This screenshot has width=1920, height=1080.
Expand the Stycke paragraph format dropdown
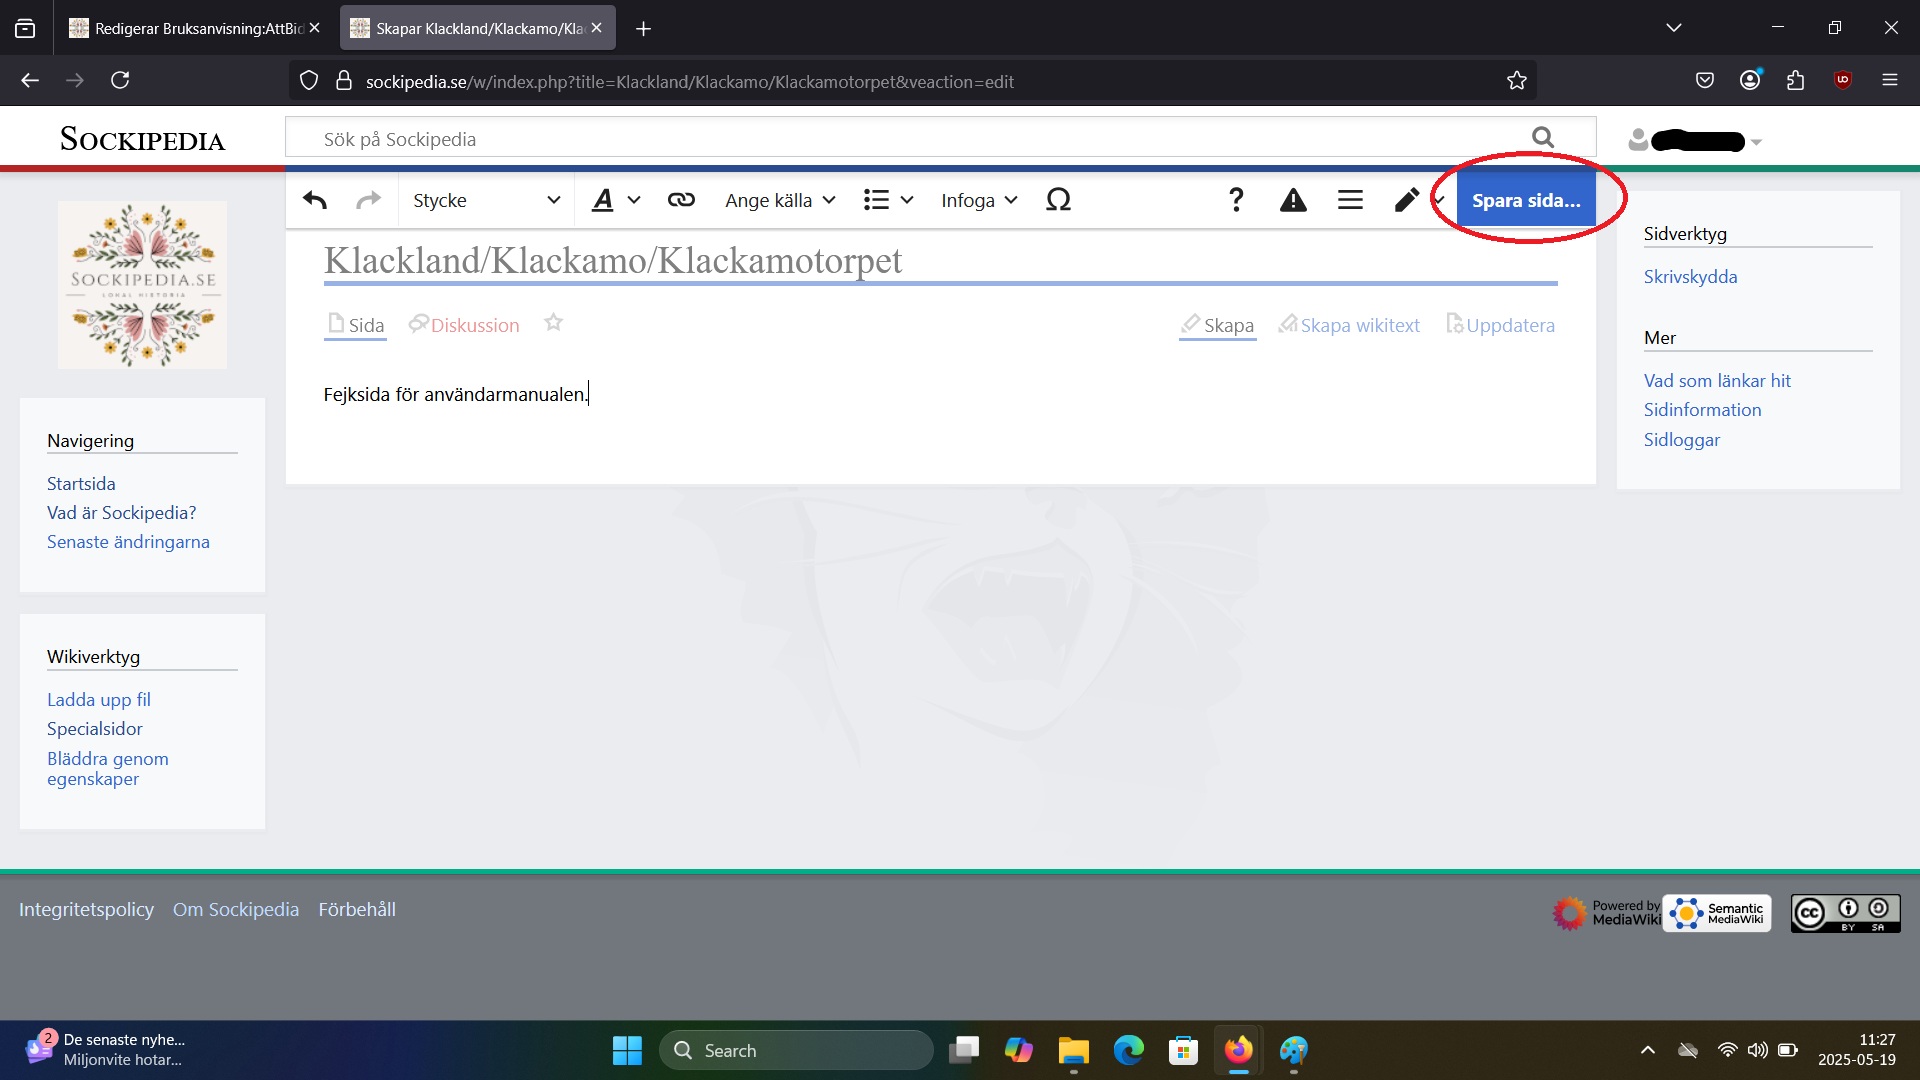point(486,200)
